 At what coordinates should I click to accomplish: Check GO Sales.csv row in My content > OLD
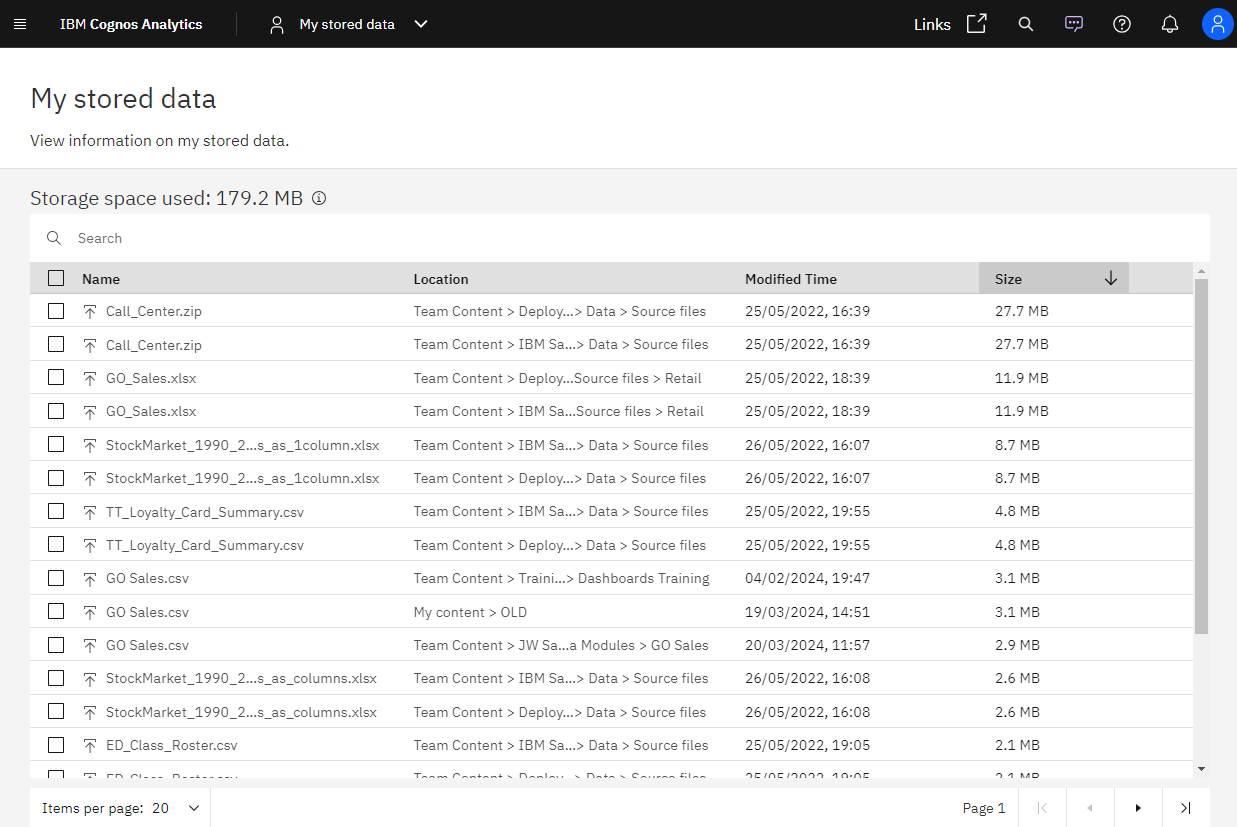coord(56,611)
